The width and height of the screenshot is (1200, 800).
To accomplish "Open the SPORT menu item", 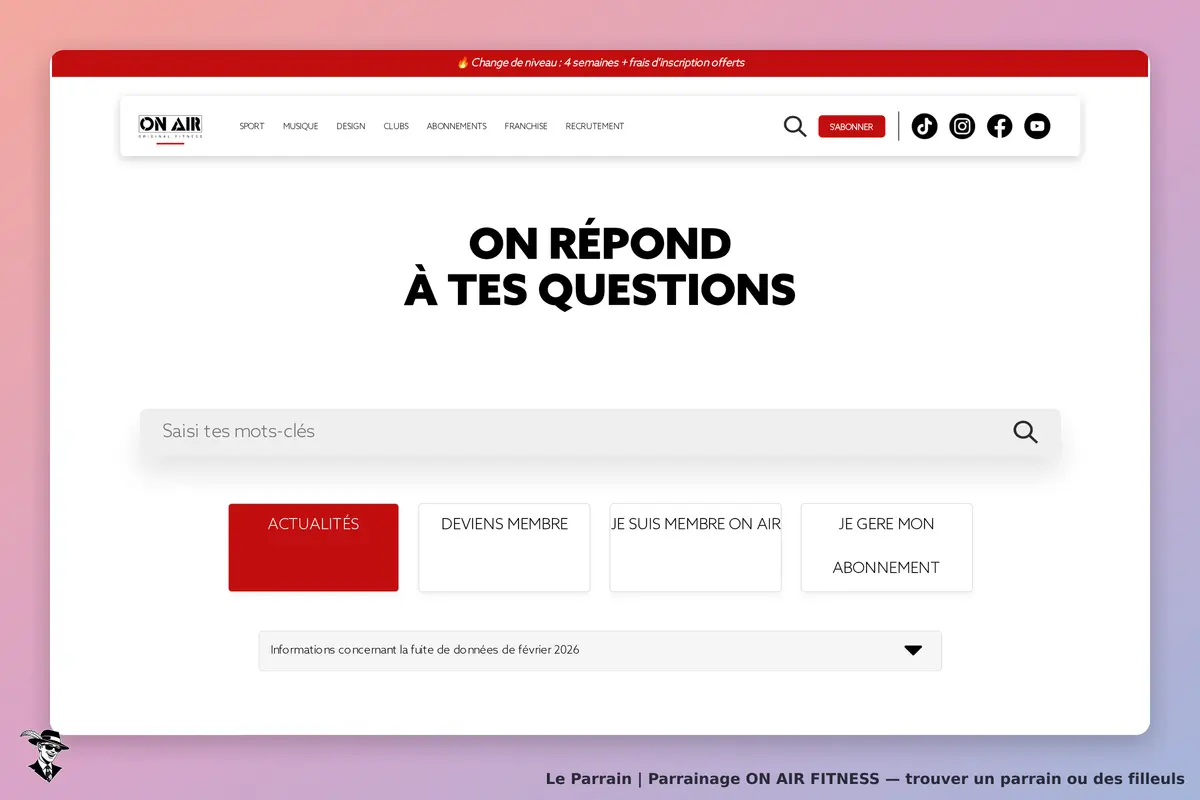I will (252, 126).
